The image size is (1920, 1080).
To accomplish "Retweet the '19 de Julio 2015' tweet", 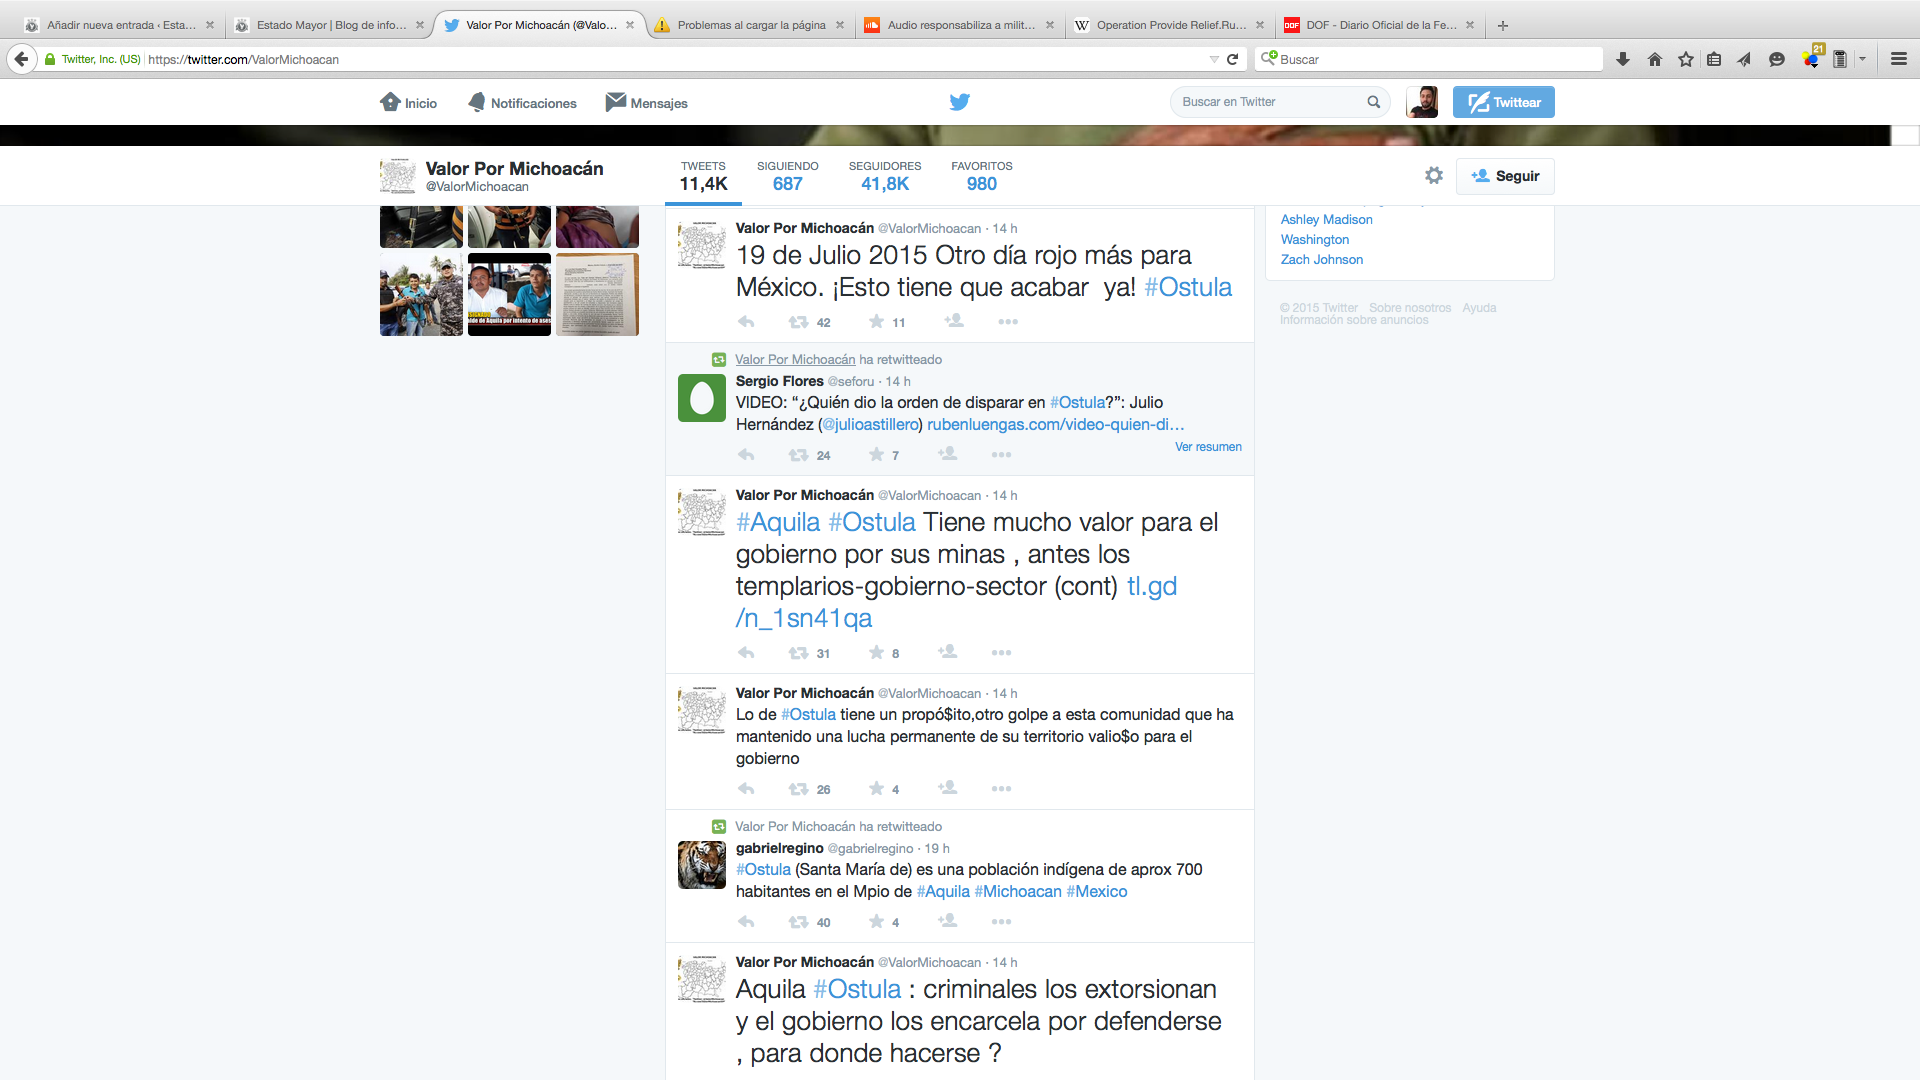I will click(798, 322).
